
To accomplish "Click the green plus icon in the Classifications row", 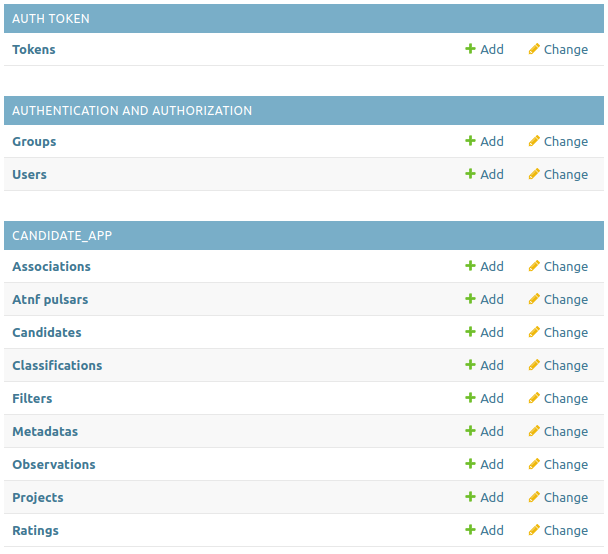I will pos(470,364).
